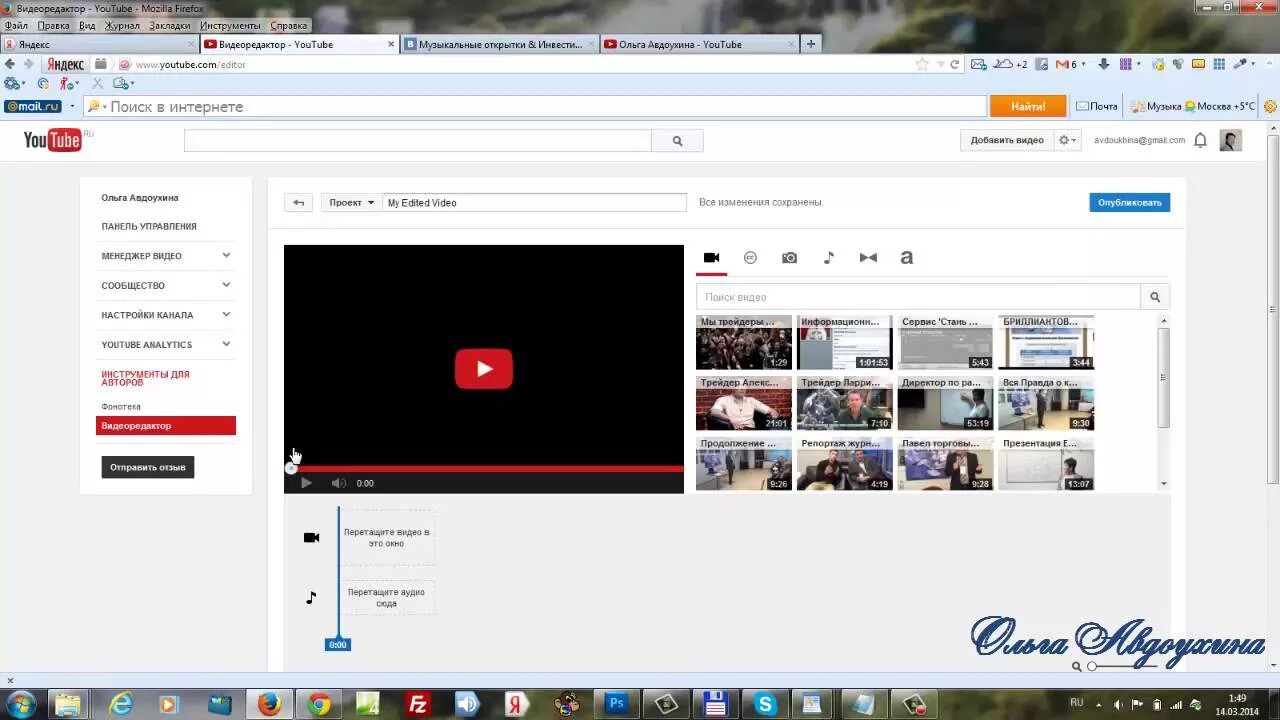Click the 'Опубликовать' button
This screenshot has height=720, width=1280.
tap(1130, 202)
